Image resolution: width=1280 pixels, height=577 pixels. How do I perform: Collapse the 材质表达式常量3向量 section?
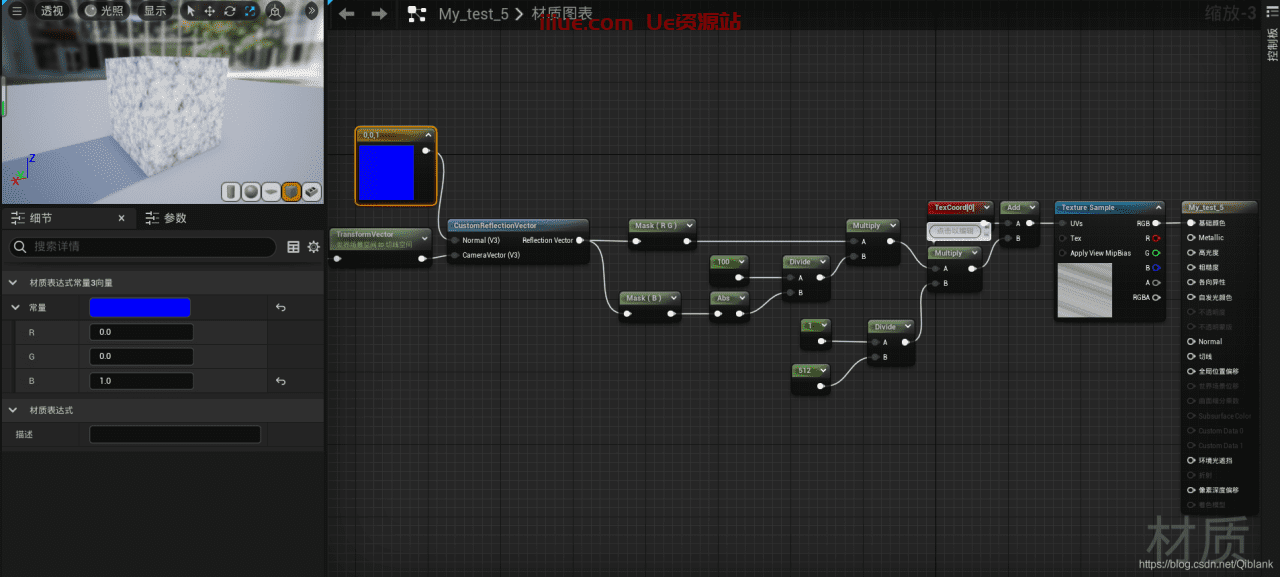13,283
